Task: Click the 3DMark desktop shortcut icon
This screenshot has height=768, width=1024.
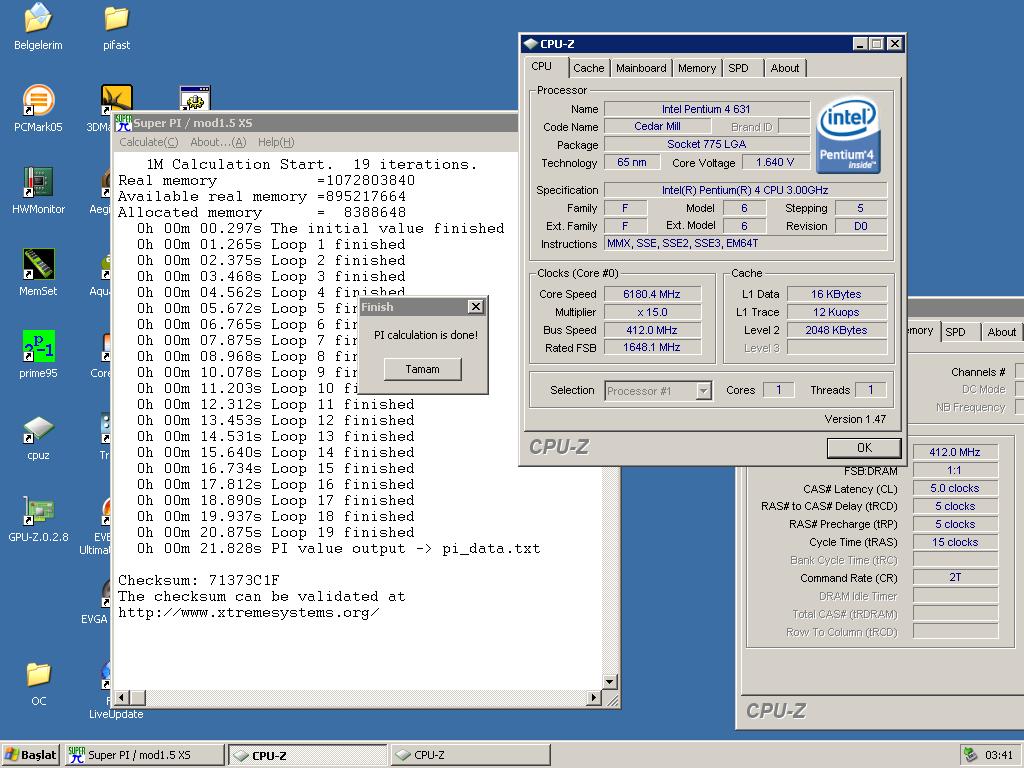Action: pyautogui.click(x=117, y=97)
